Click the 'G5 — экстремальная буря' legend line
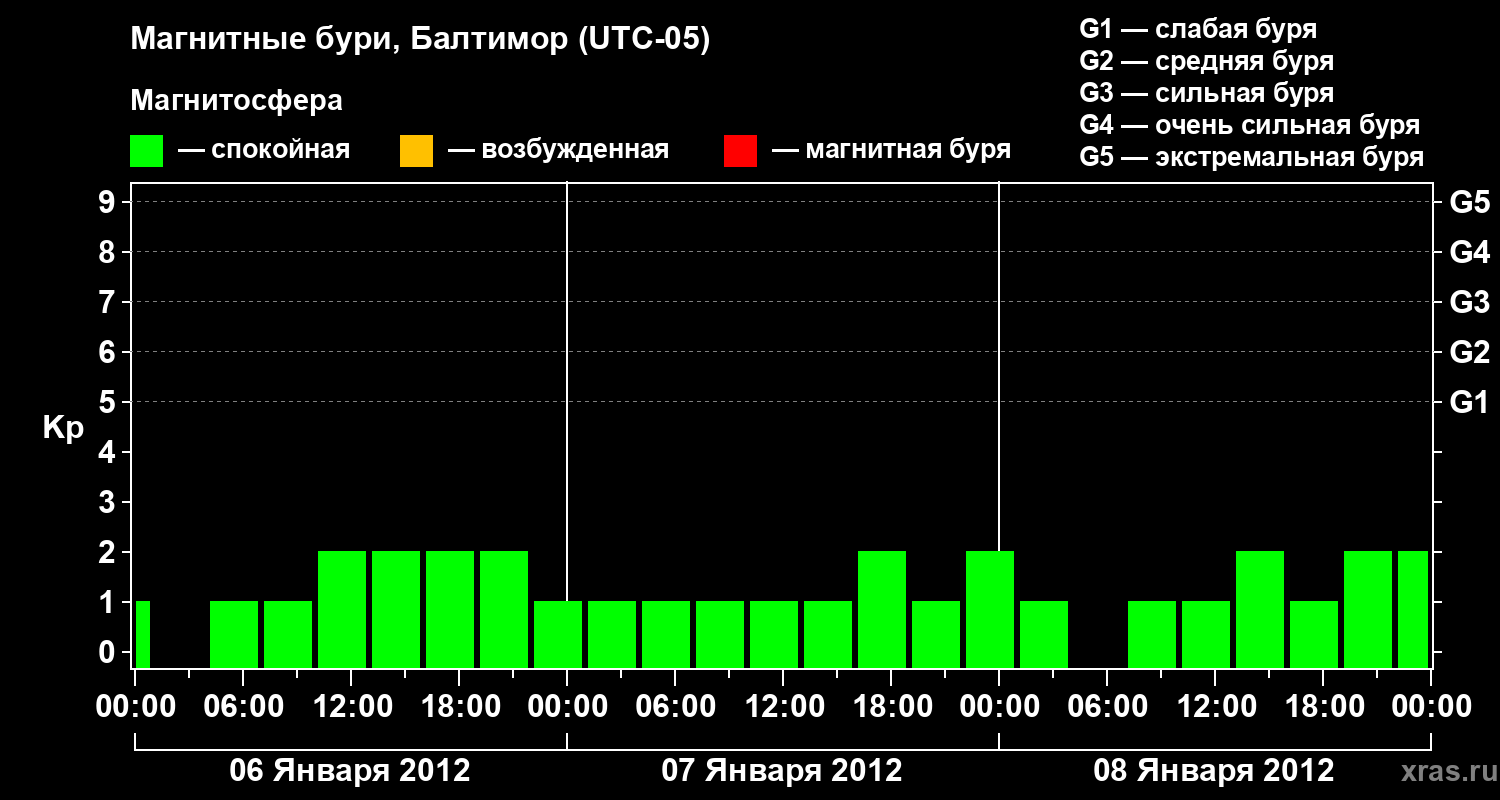1500x800 pixels. [1251, 157]
